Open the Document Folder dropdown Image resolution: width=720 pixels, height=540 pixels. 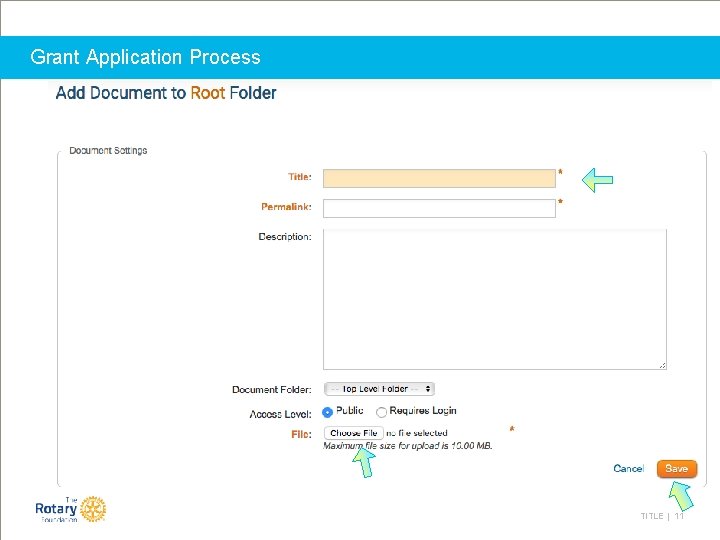coord(379,389)
